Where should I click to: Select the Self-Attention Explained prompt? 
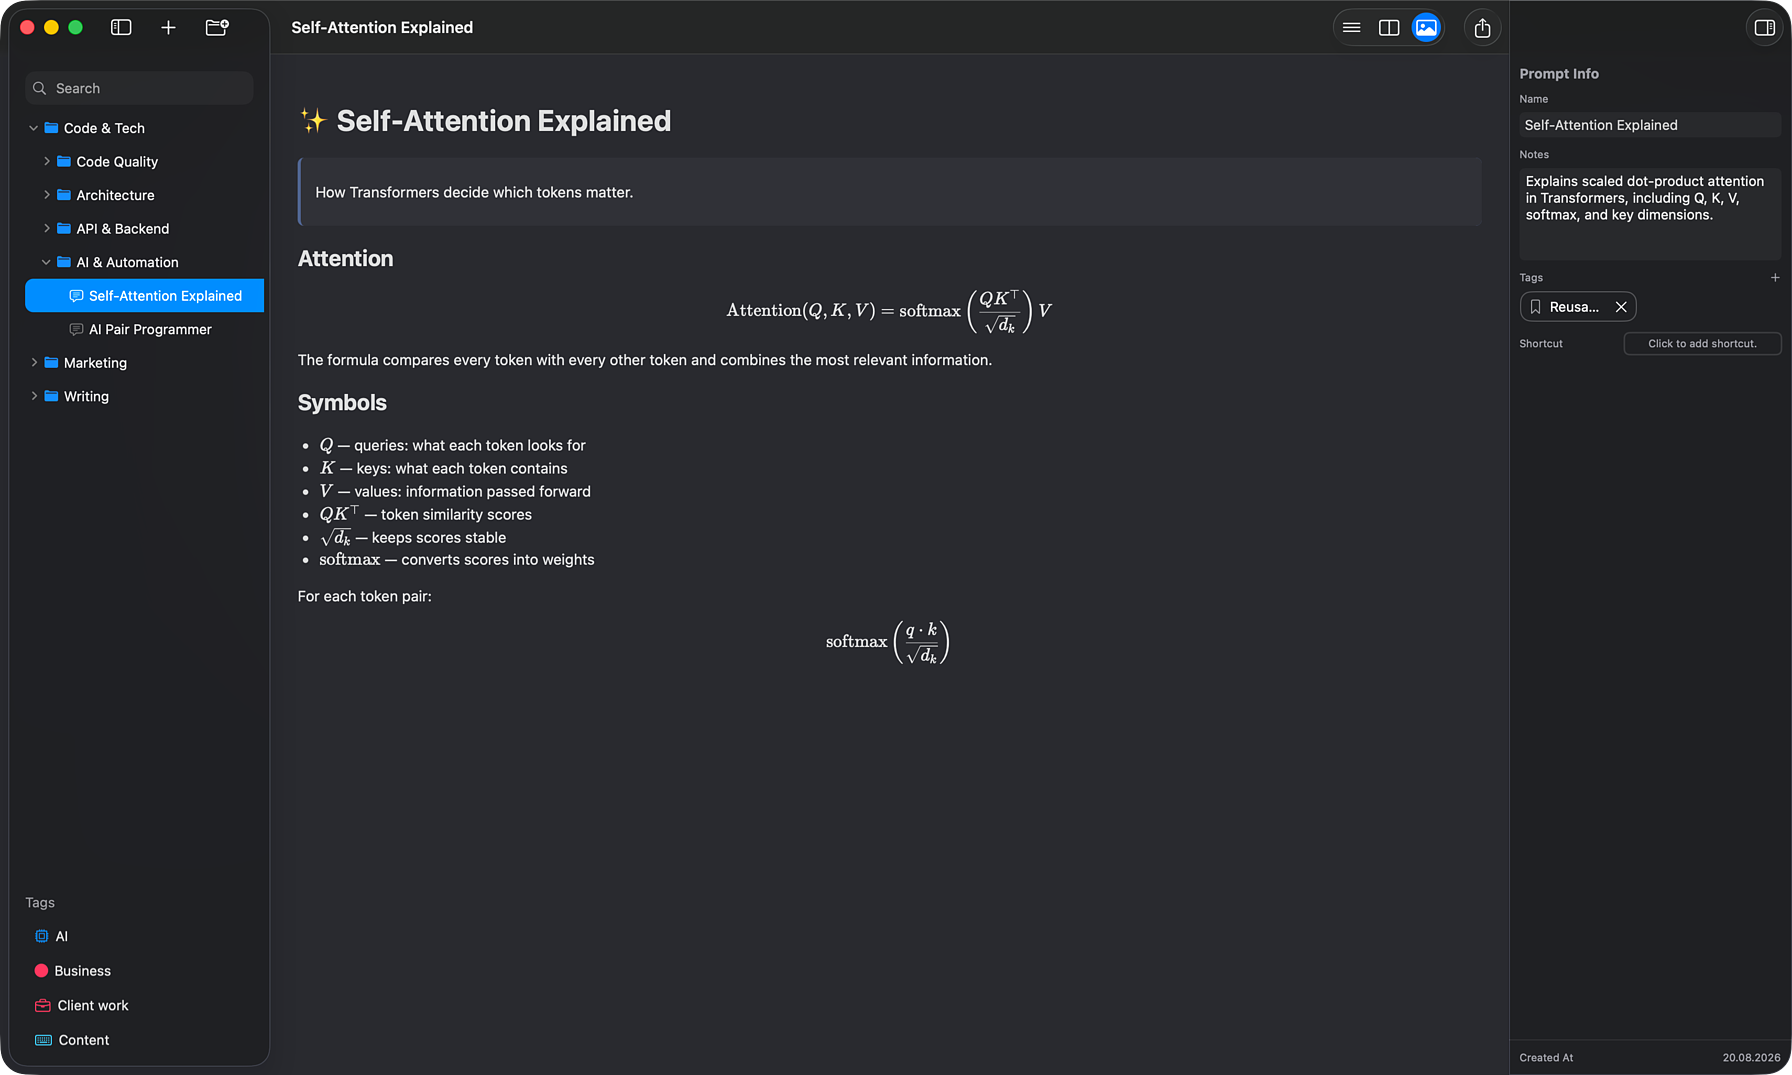[x=144, y=296]
